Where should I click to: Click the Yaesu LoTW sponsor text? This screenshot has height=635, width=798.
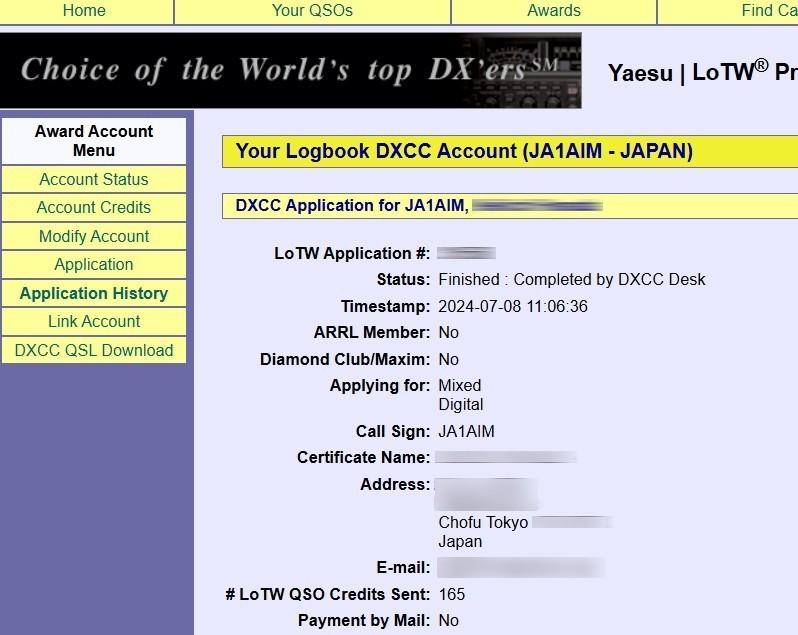click(702, 72)
